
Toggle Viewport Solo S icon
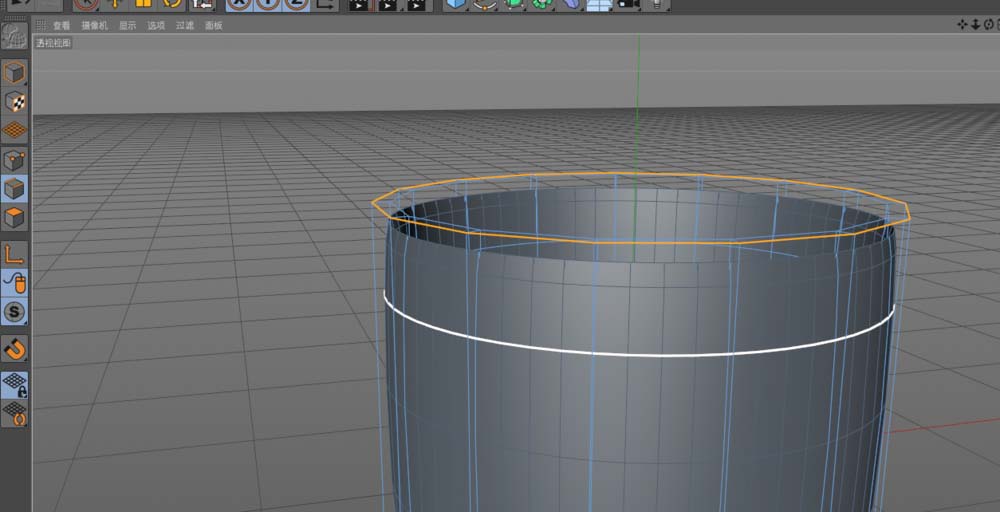(x=14, y=312)
